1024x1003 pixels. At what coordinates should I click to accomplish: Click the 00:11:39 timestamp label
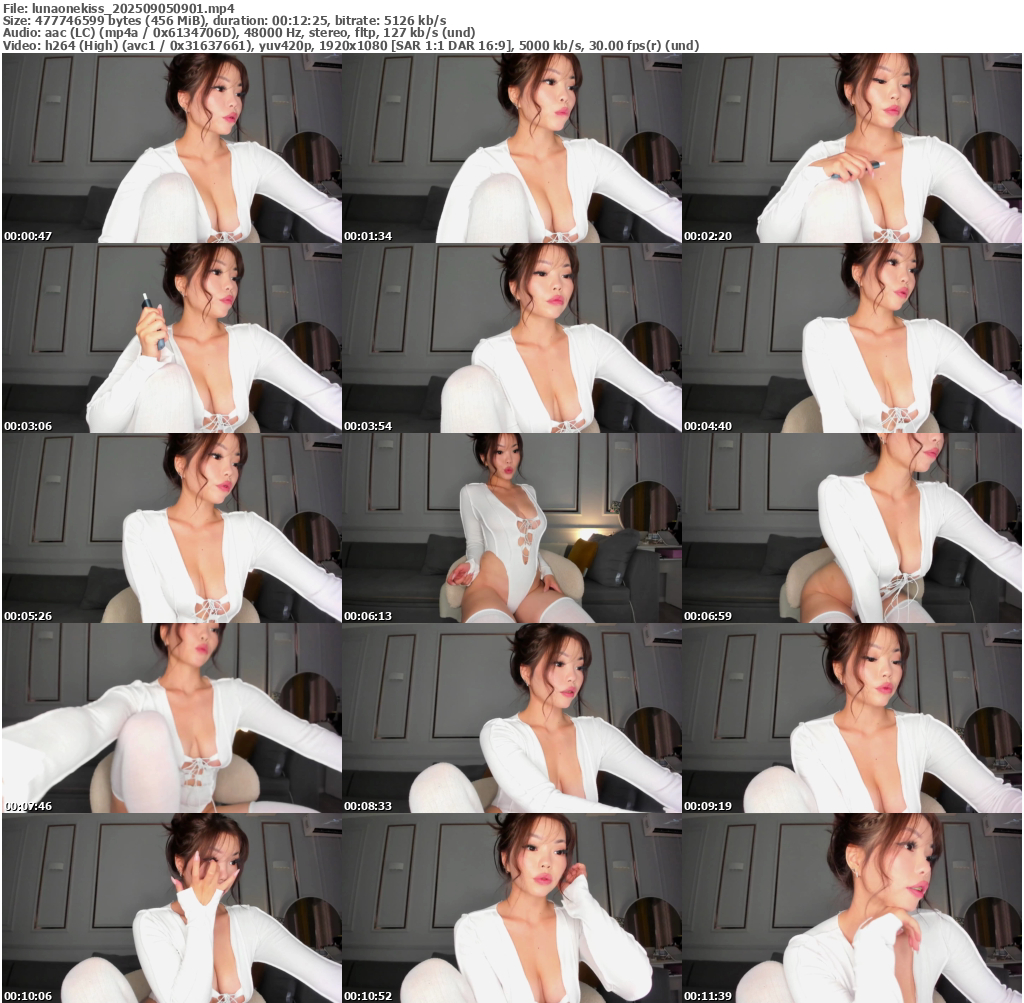pyautogui.click(x=704, y=996)
